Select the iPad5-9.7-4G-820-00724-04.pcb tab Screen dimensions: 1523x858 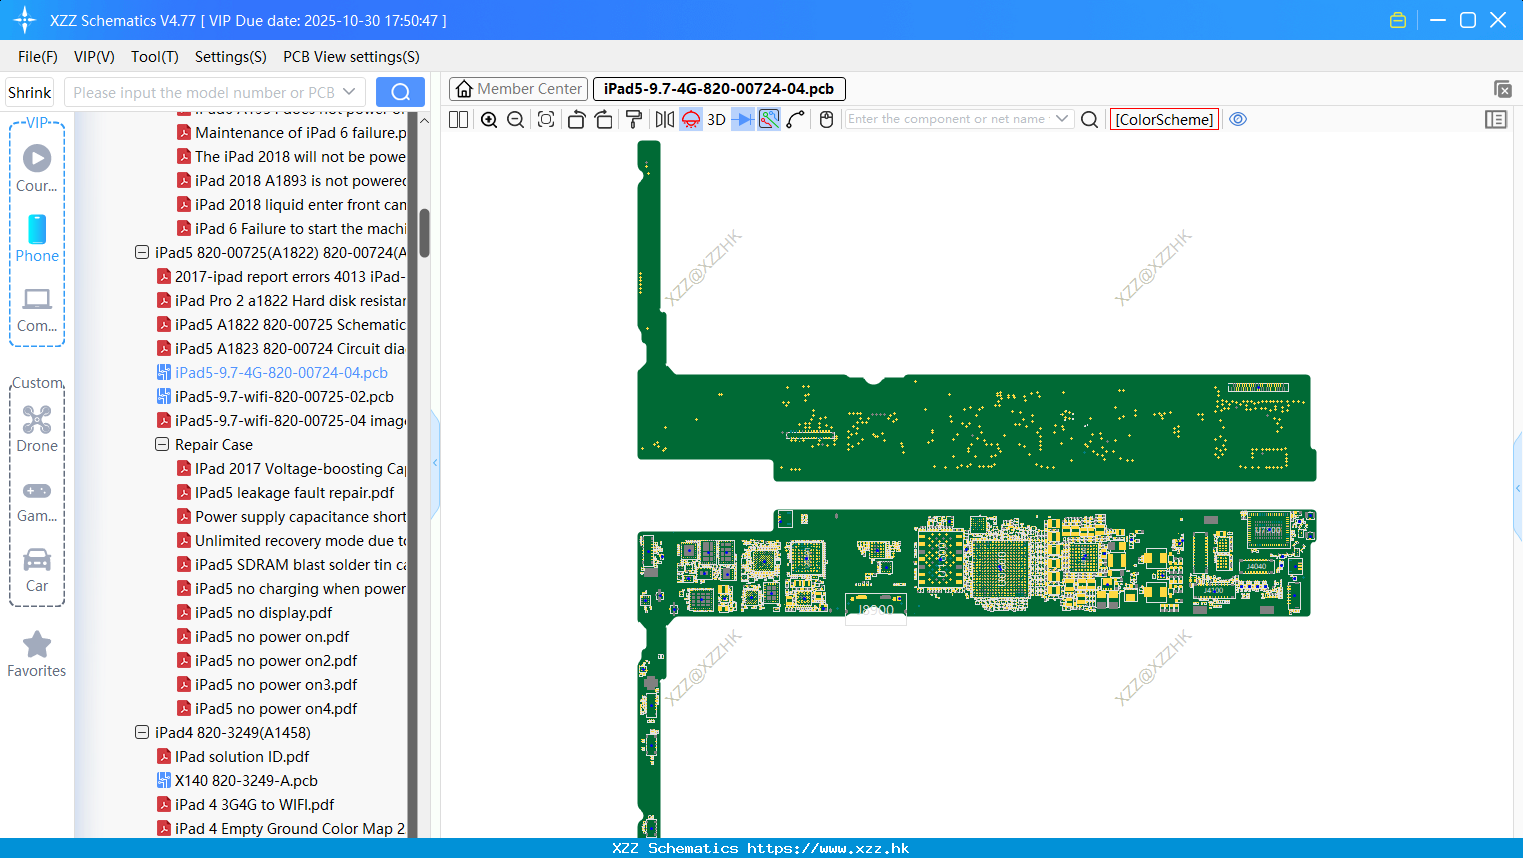(719, 89)
